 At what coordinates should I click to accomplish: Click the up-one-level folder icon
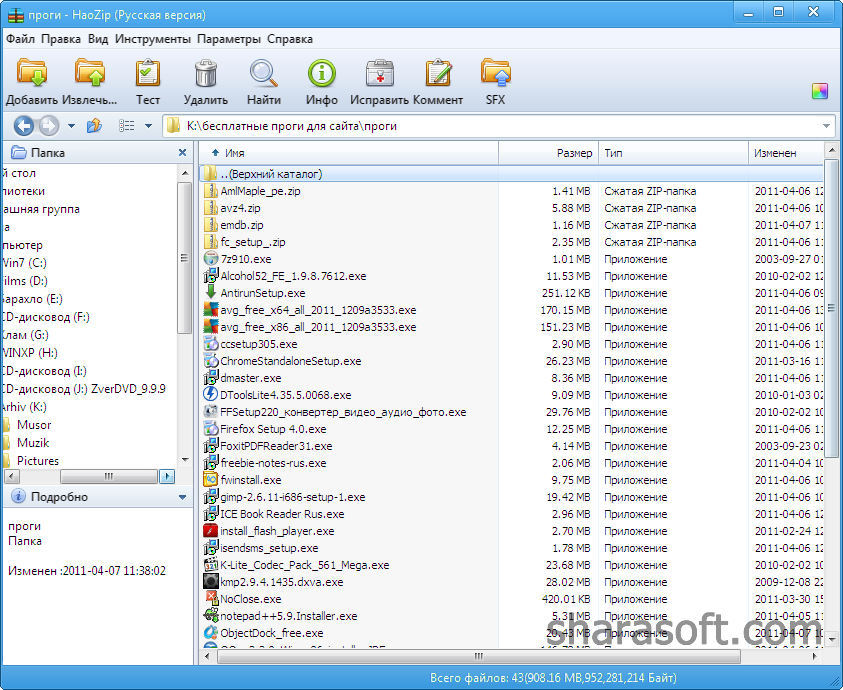click(94, 126)
